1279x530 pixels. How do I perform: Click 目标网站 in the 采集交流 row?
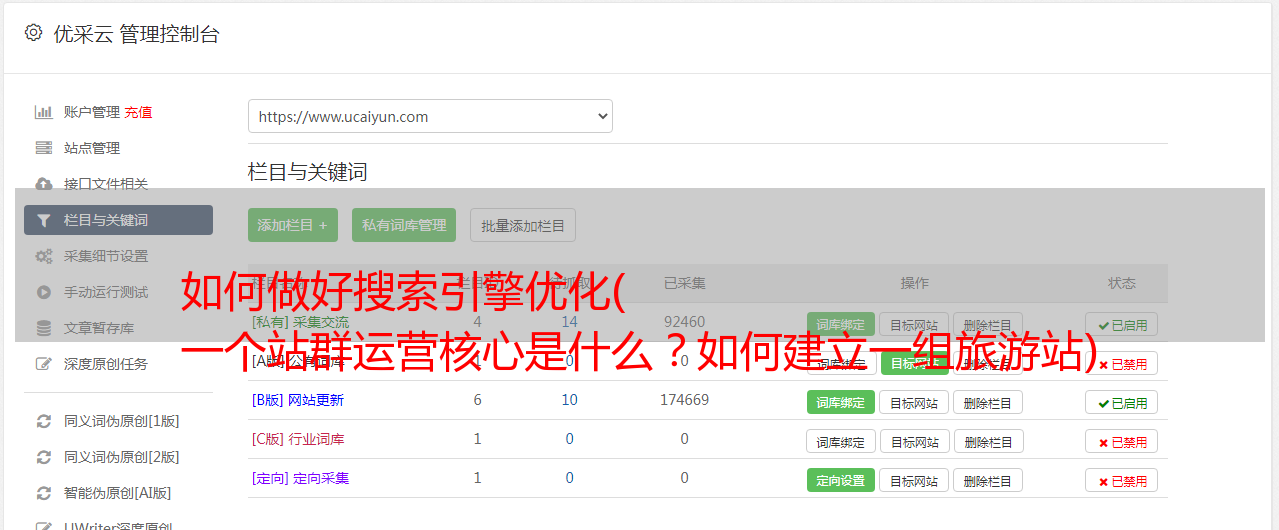click(x=914, y=324)
